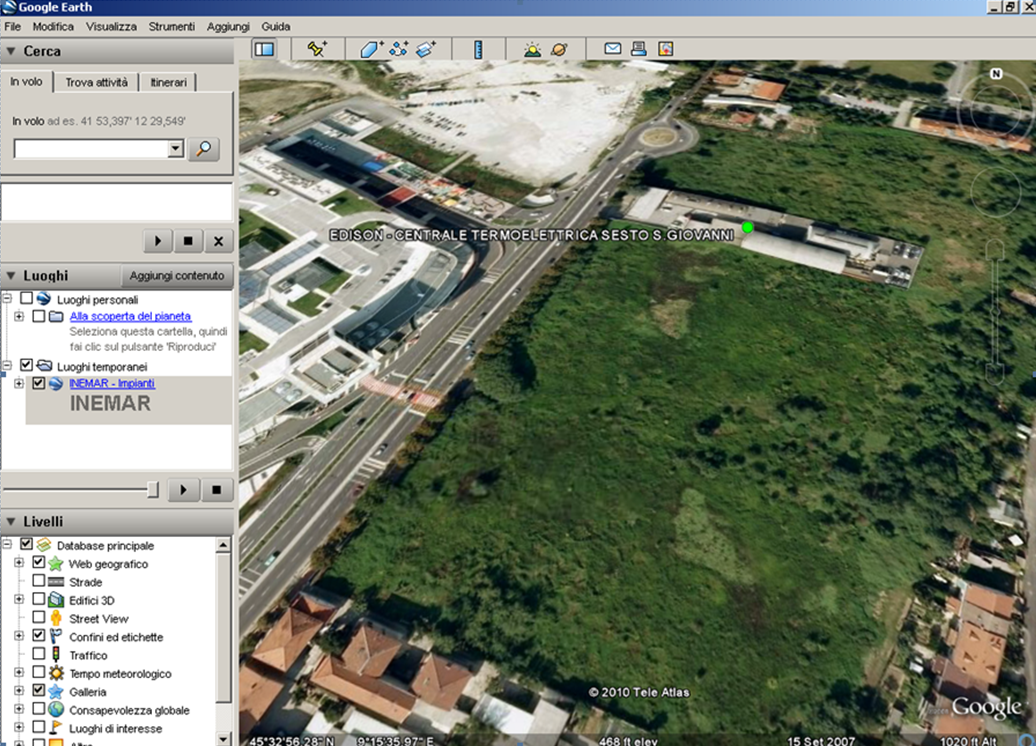Image resolution: width=1036 pixels, height=746 pixels.
Task: Click the Strade road layer icon
Action: pyautogui.click(x=56, y=582)
